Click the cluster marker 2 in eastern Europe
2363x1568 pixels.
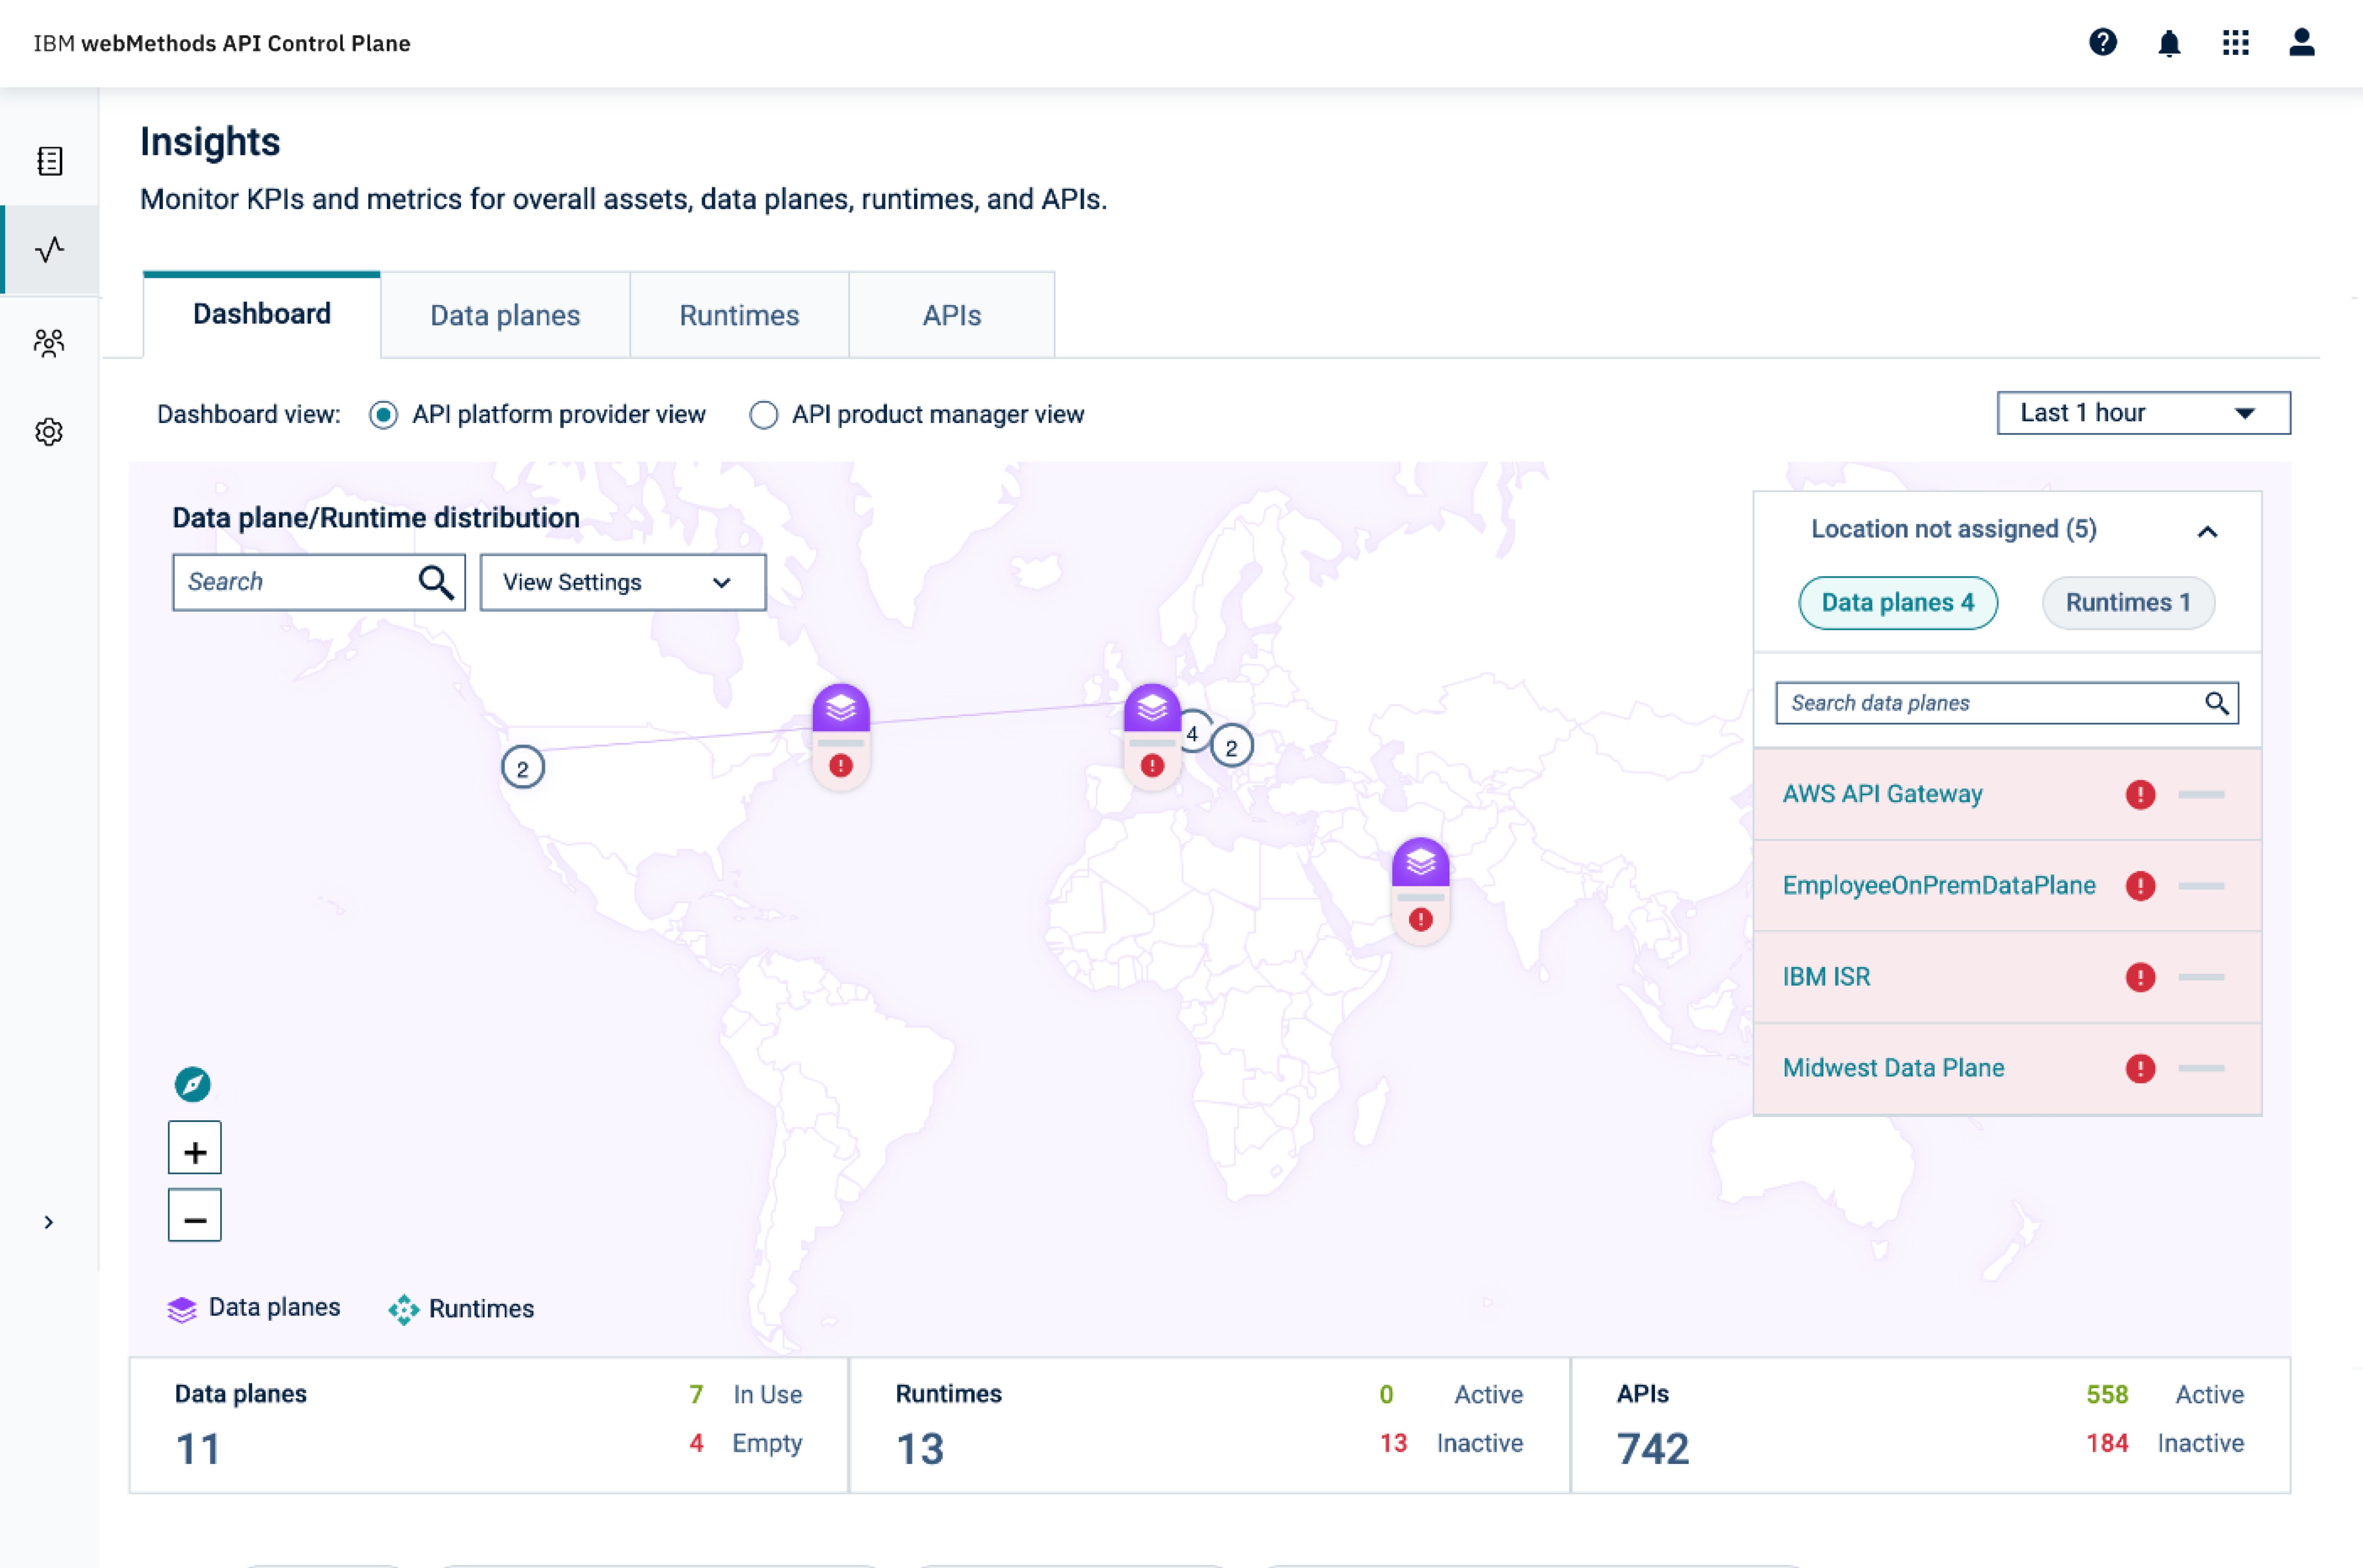coord(1231,747)
